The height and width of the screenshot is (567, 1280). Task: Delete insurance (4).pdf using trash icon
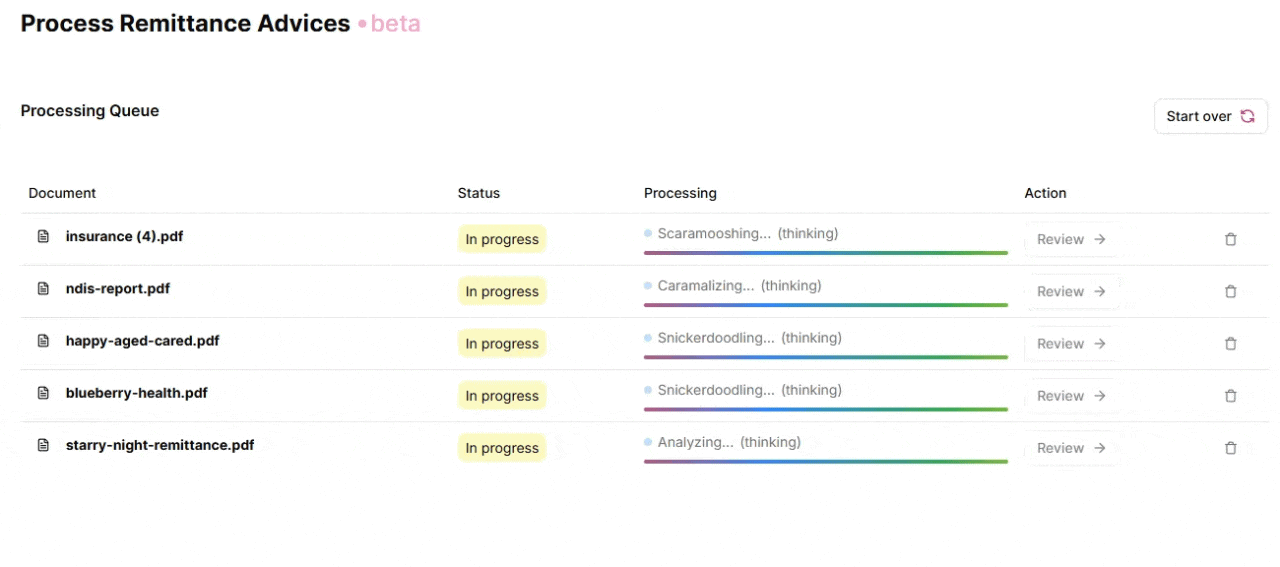coord(1230,239)
